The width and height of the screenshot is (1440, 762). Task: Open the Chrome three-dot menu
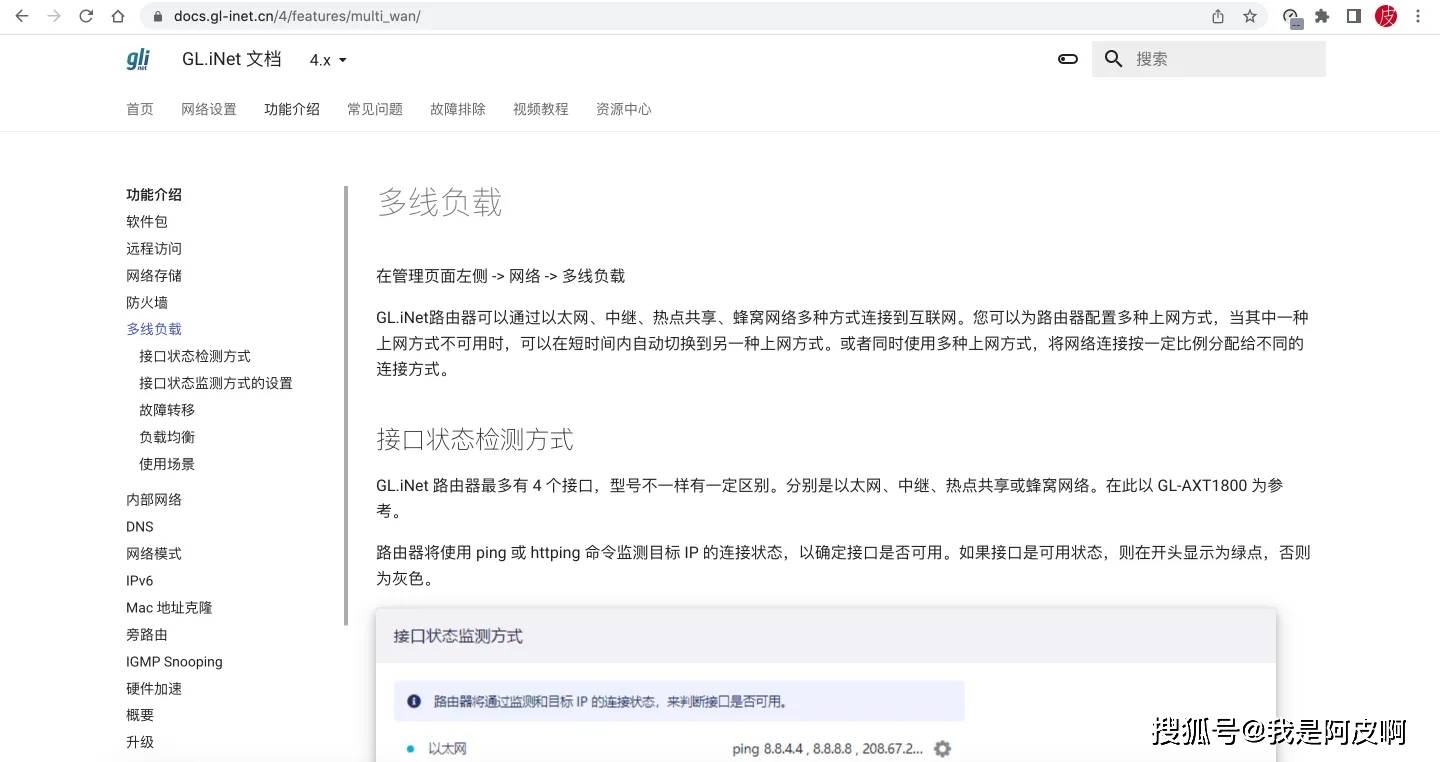(1418, 16)
